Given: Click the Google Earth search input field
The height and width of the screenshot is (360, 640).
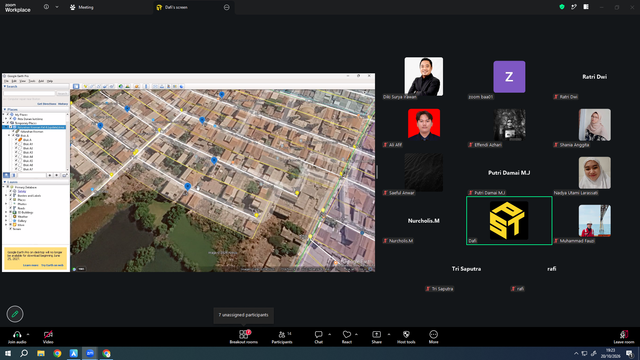Looking at the screenshot, I should point(29,93).
